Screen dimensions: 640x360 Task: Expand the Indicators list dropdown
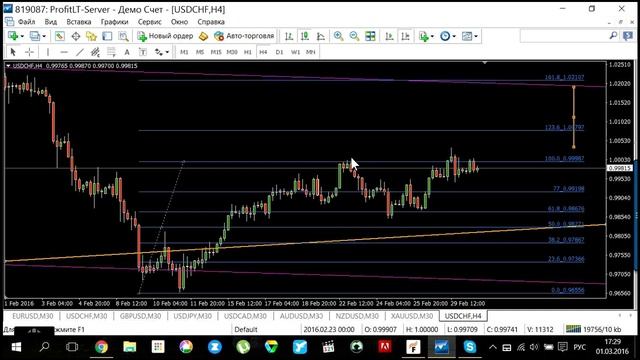pos(432,36)
